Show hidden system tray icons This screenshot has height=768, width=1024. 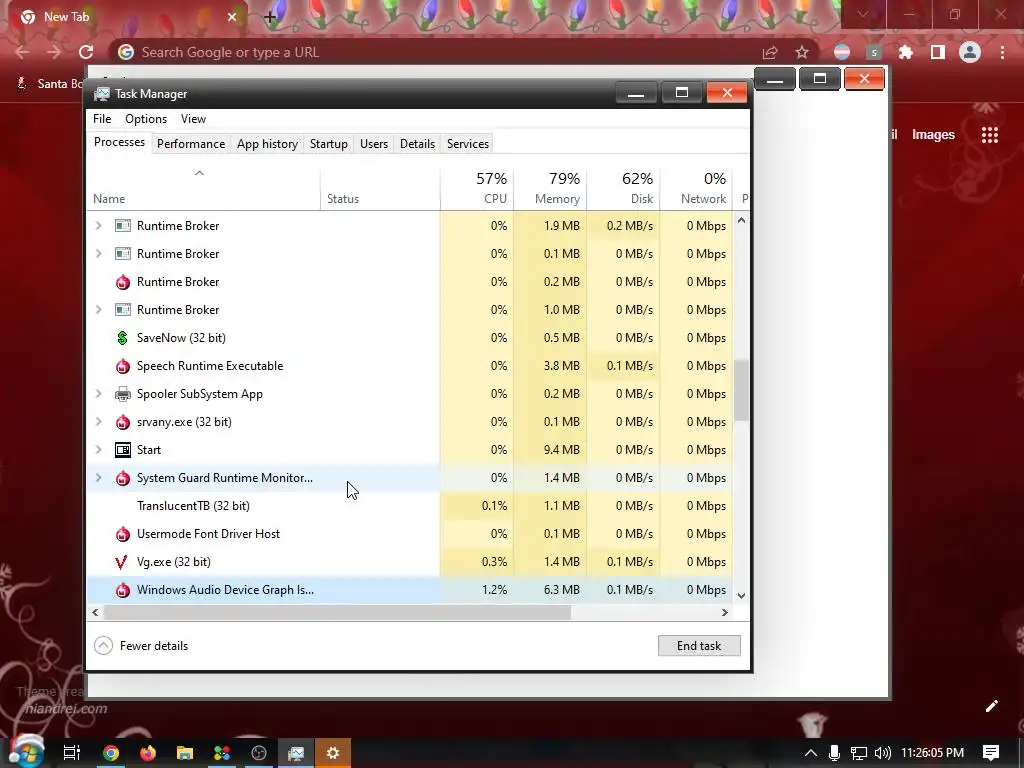pyautogui.click(x=810, y=753)
